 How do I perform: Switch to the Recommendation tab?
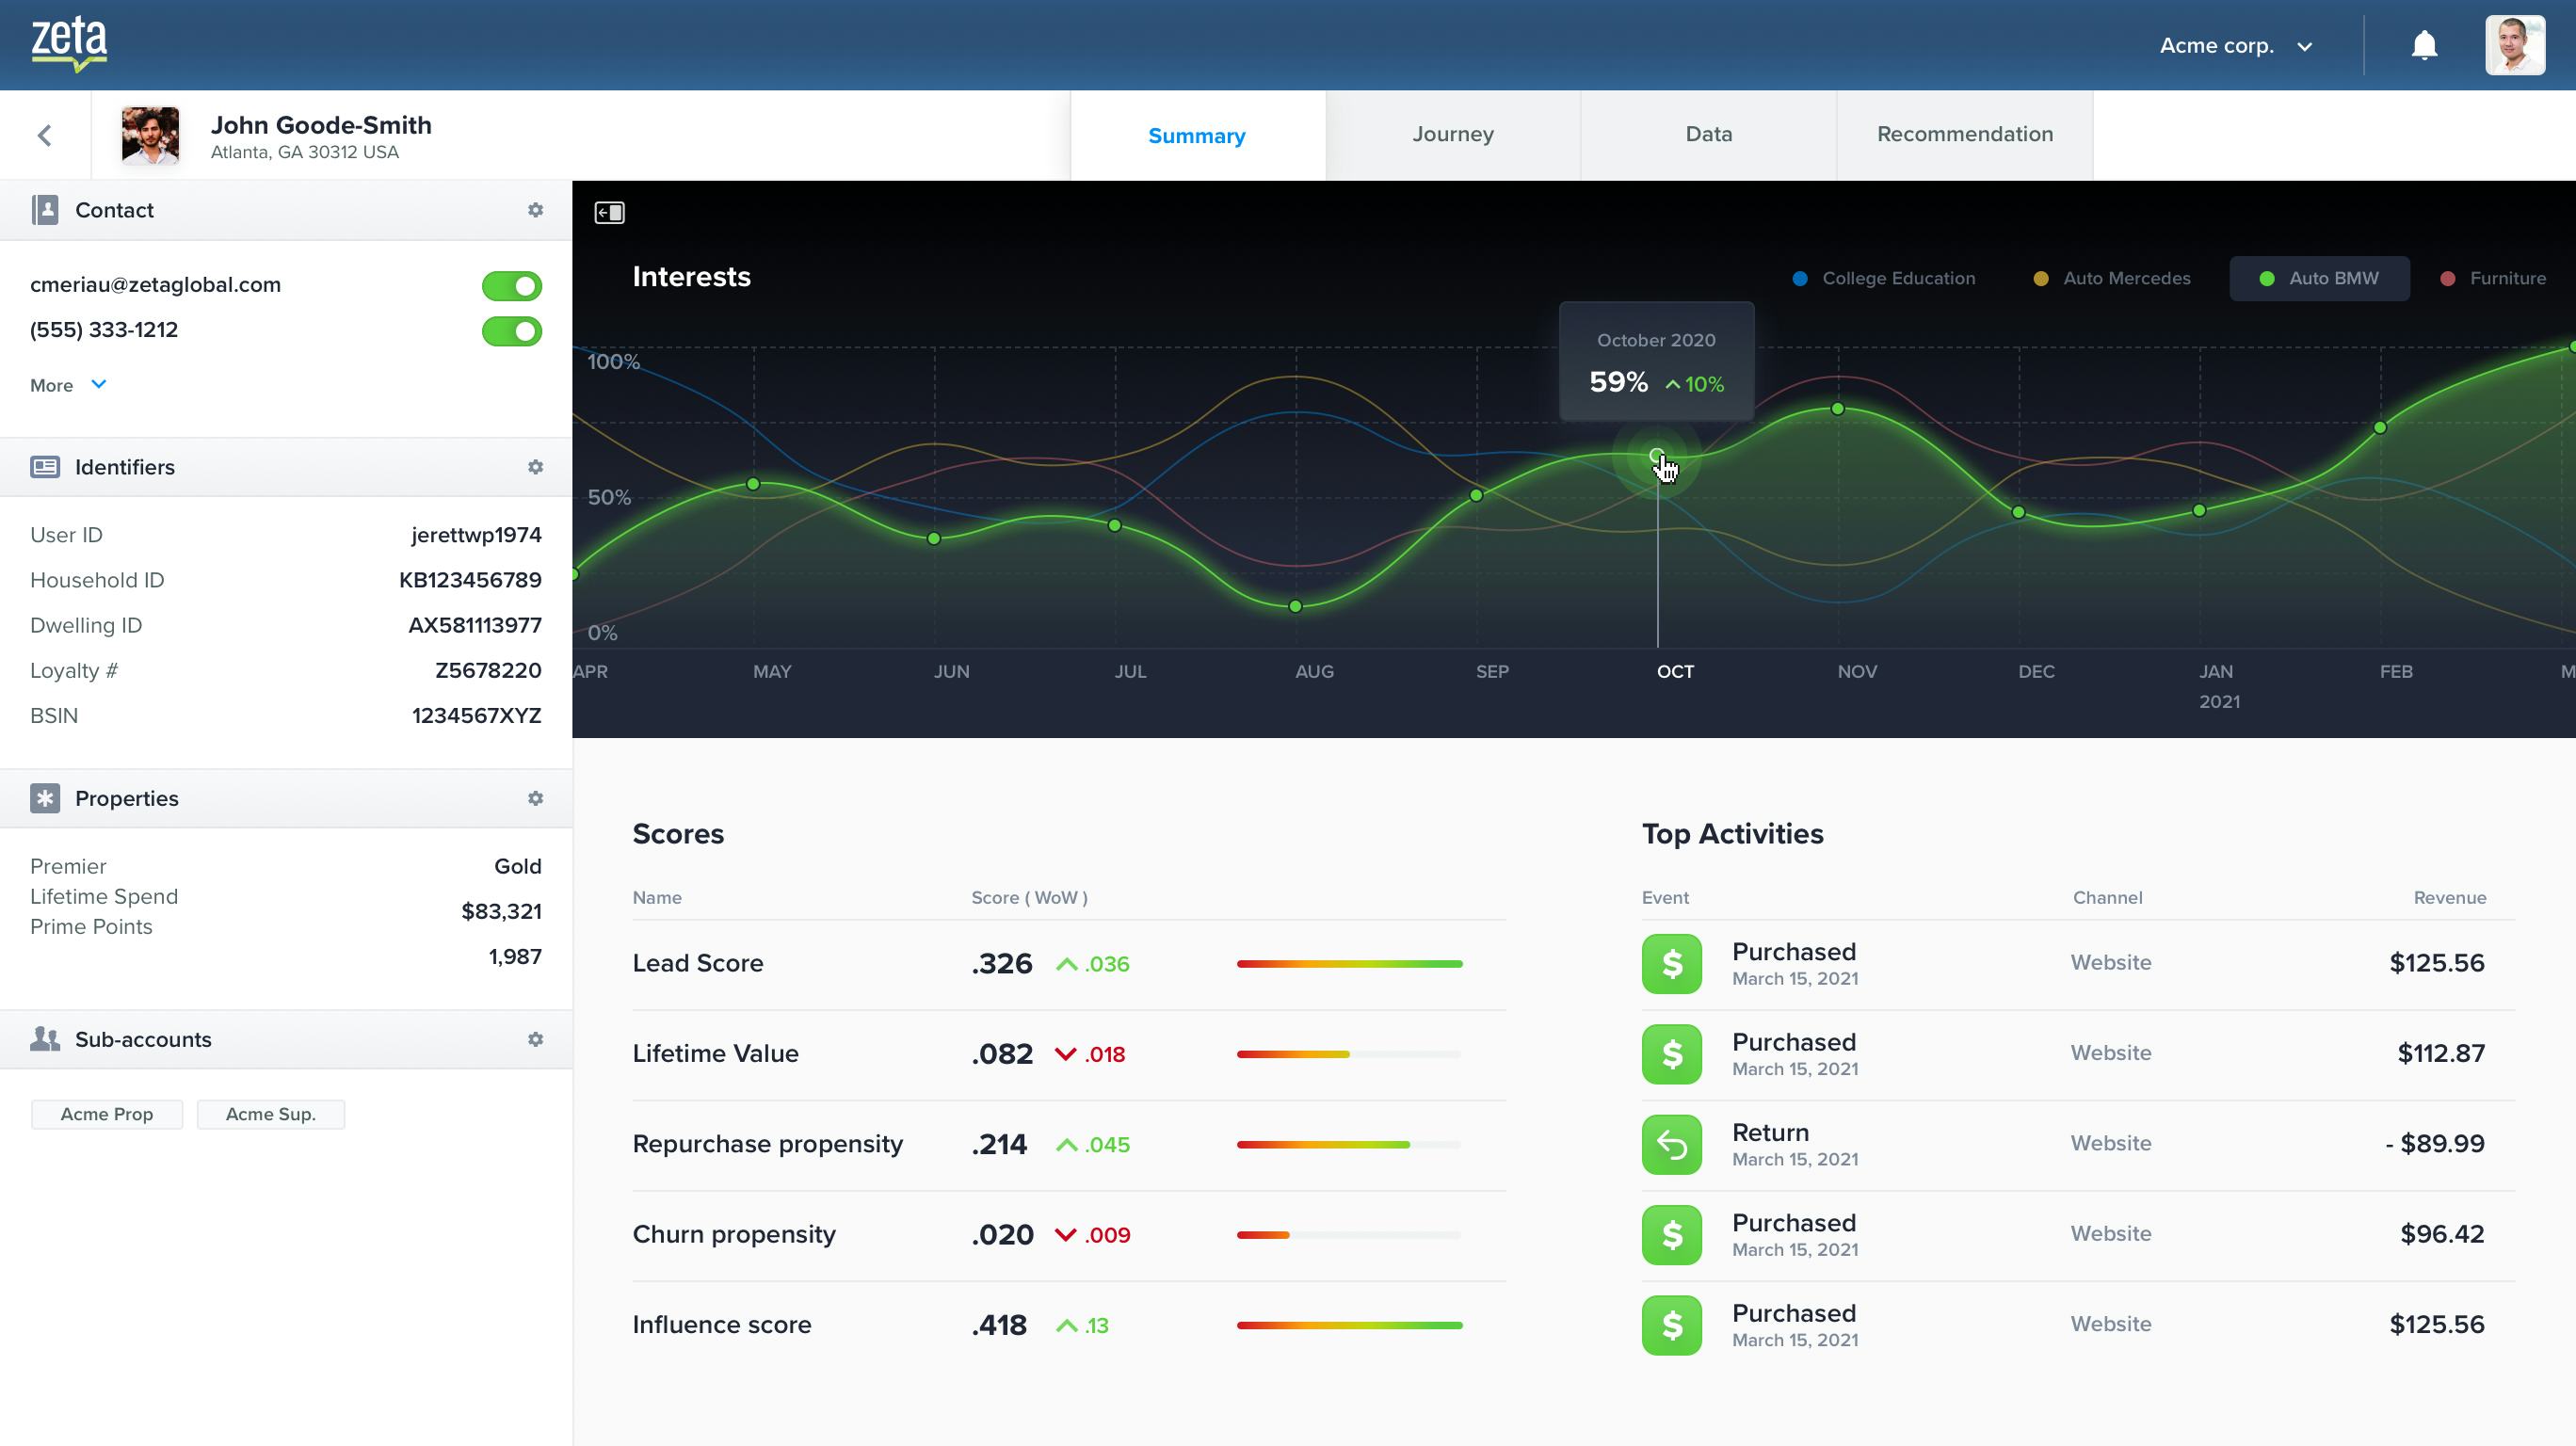click(1964, 133)
